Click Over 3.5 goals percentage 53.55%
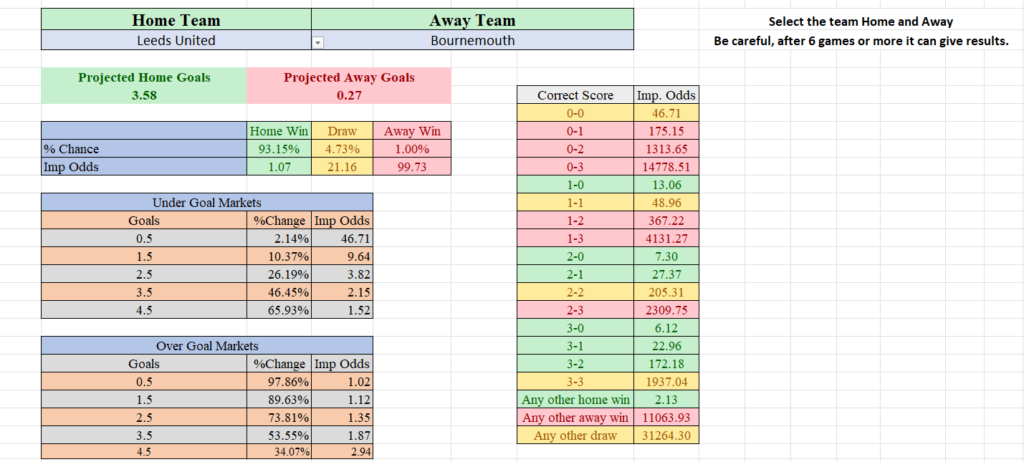 click(280, 435)
